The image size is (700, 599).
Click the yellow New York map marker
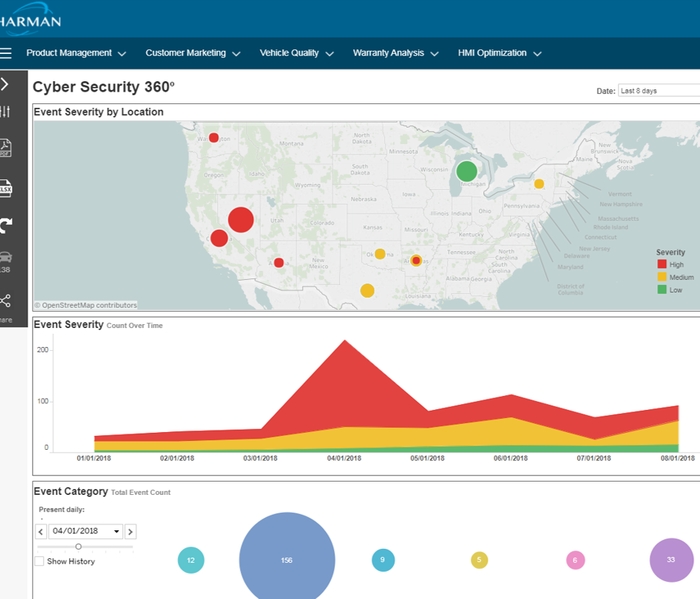(539, 184)
